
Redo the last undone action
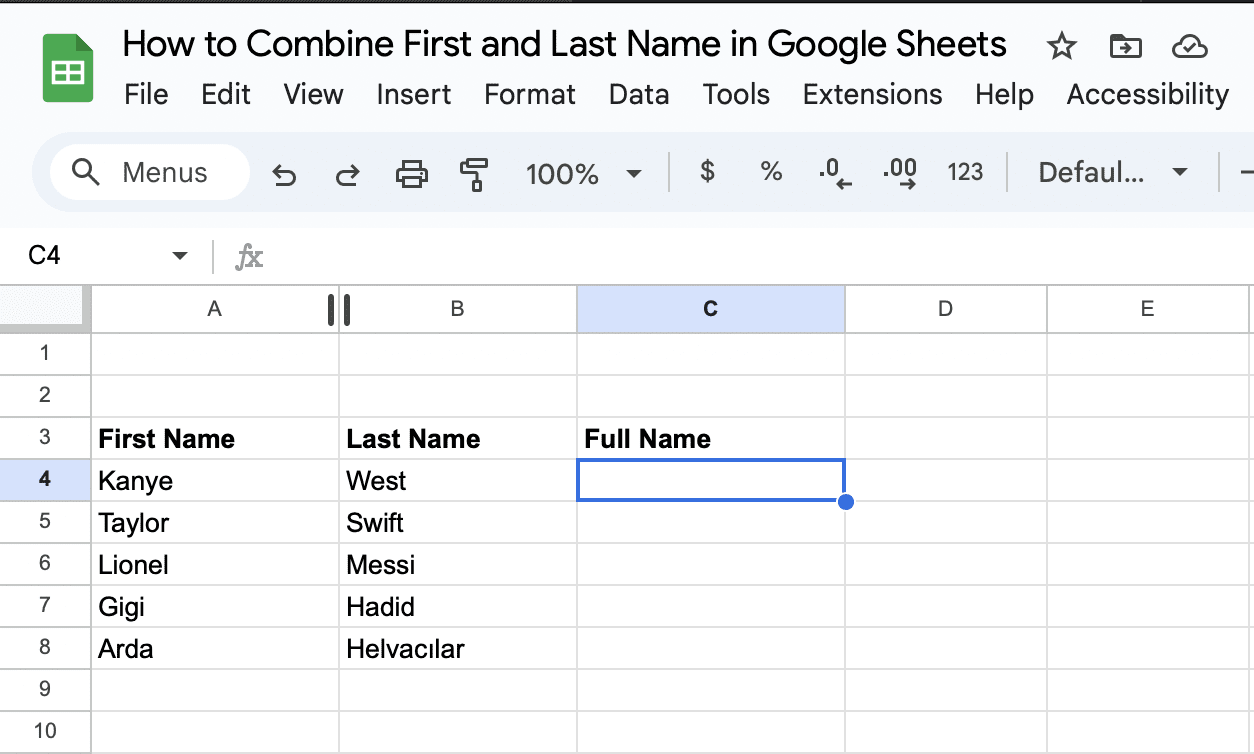[x=347, y=174]
